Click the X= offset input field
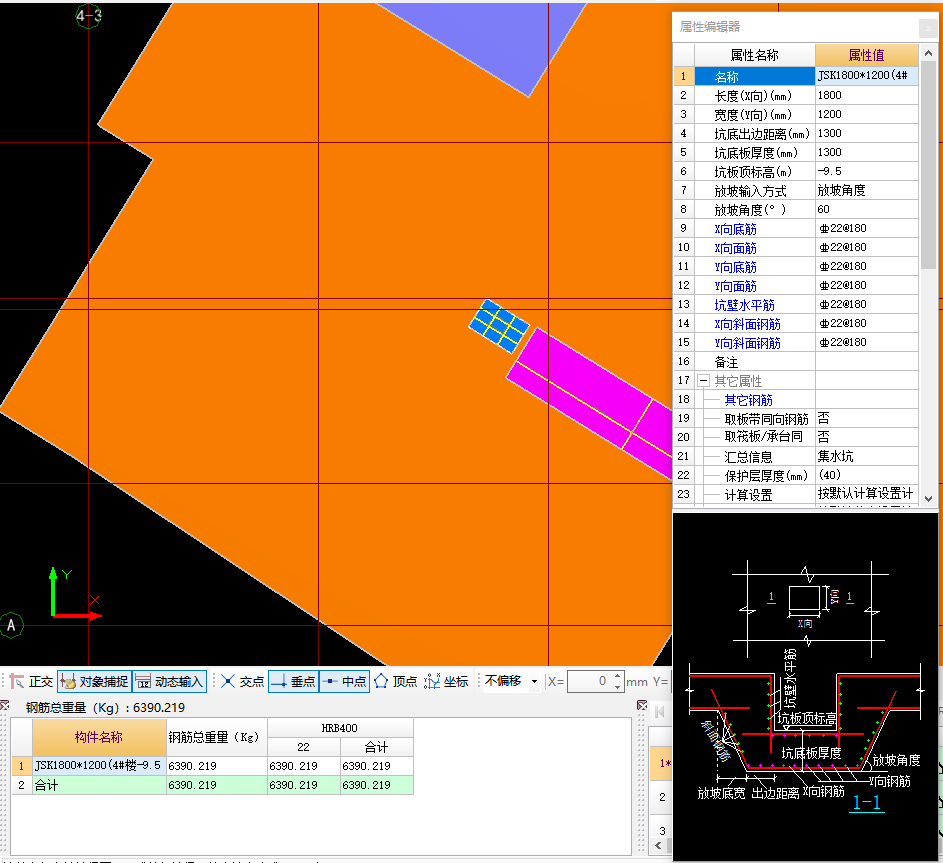 click(589, 681)
